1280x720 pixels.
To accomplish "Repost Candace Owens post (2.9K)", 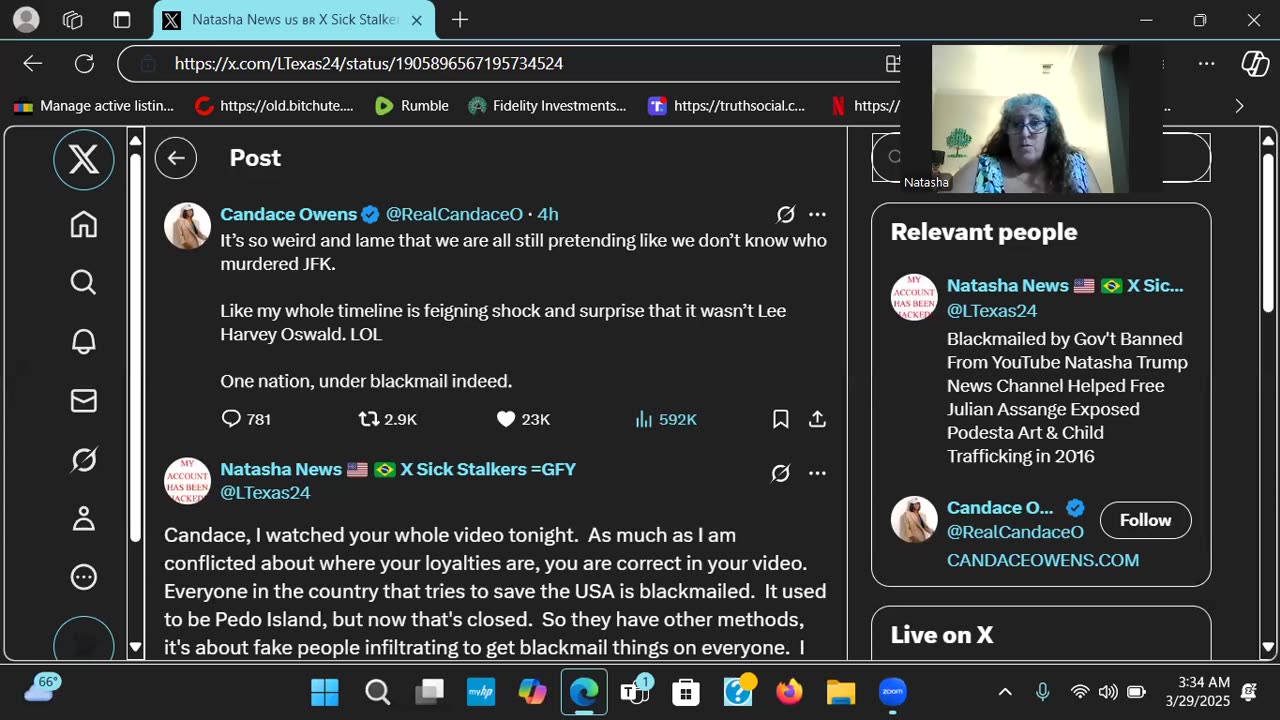I will [388, 419].
